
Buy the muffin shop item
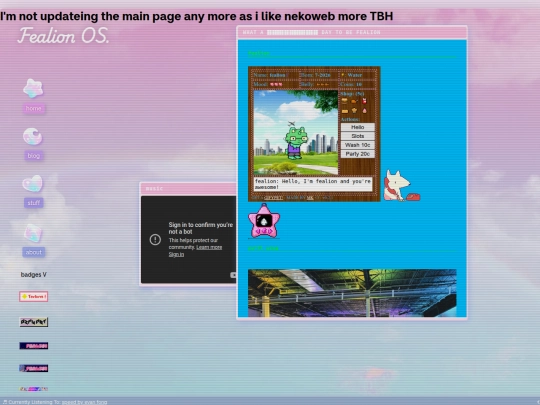tap(354, 111)
